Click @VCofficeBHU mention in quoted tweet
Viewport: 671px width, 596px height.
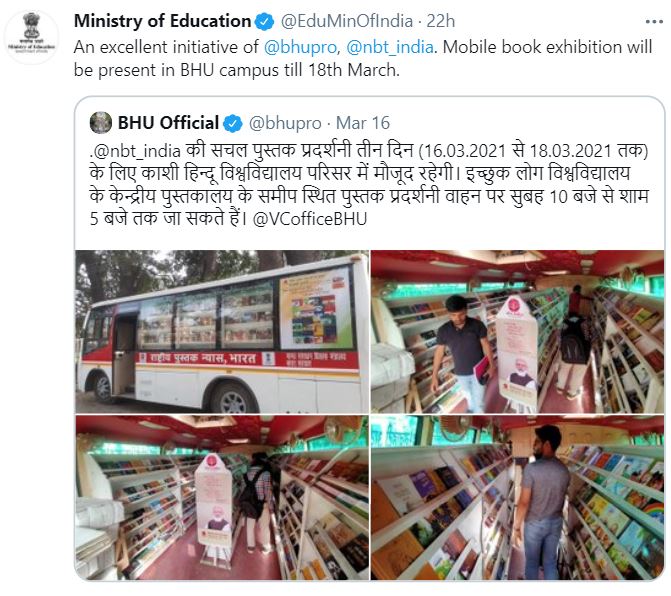pos(310,219)
